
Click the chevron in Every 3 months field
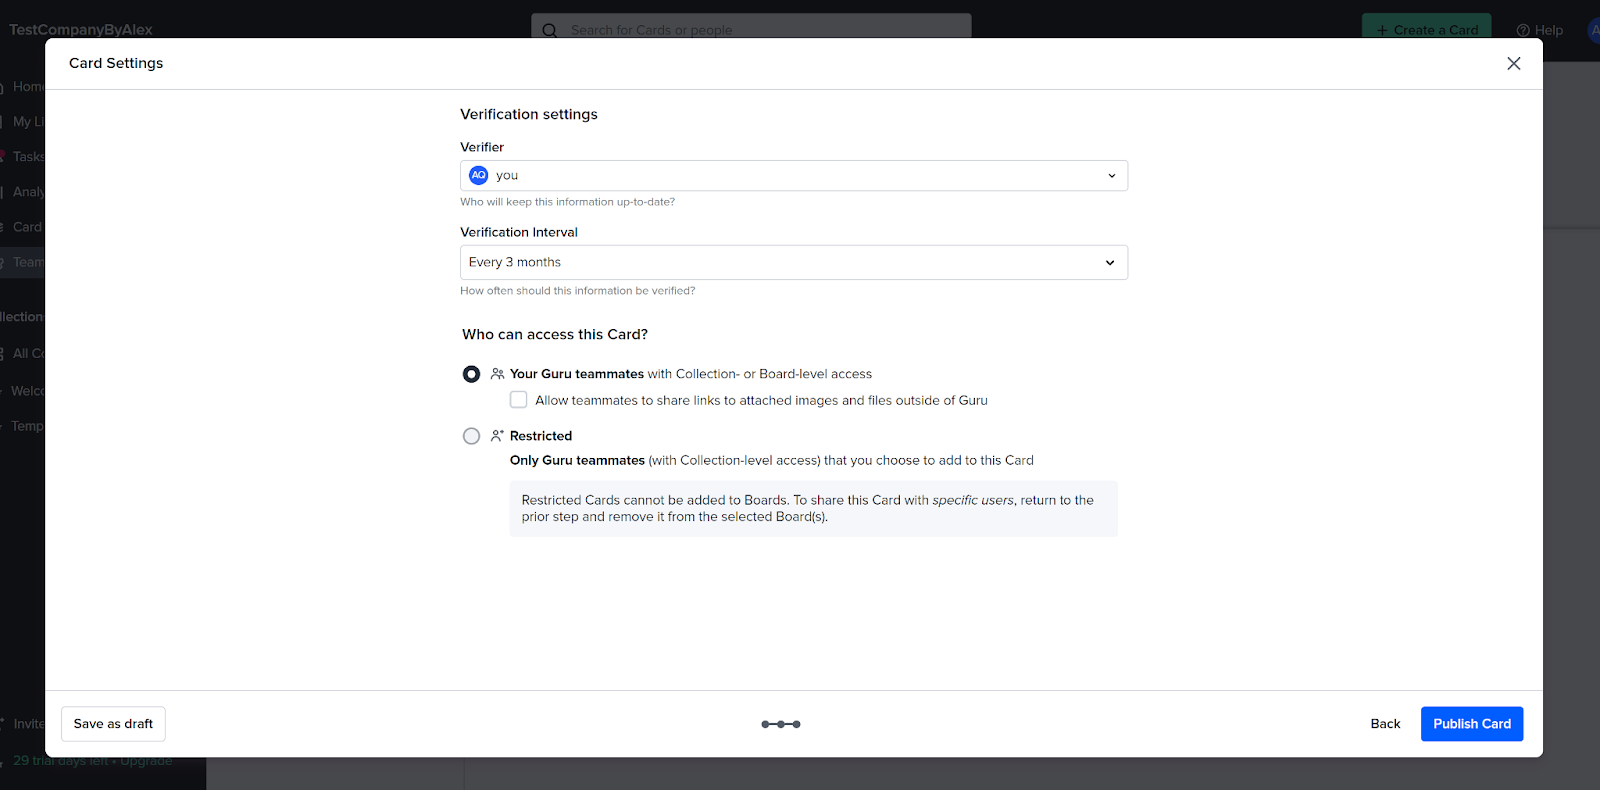point(1109,263)
